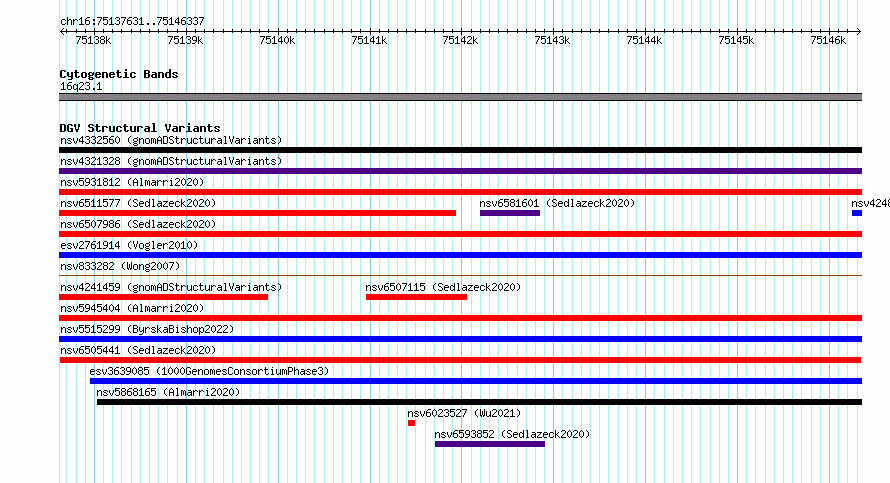
Task: Click the red nsv6507115 variant bar
Action: pos(417,297)
